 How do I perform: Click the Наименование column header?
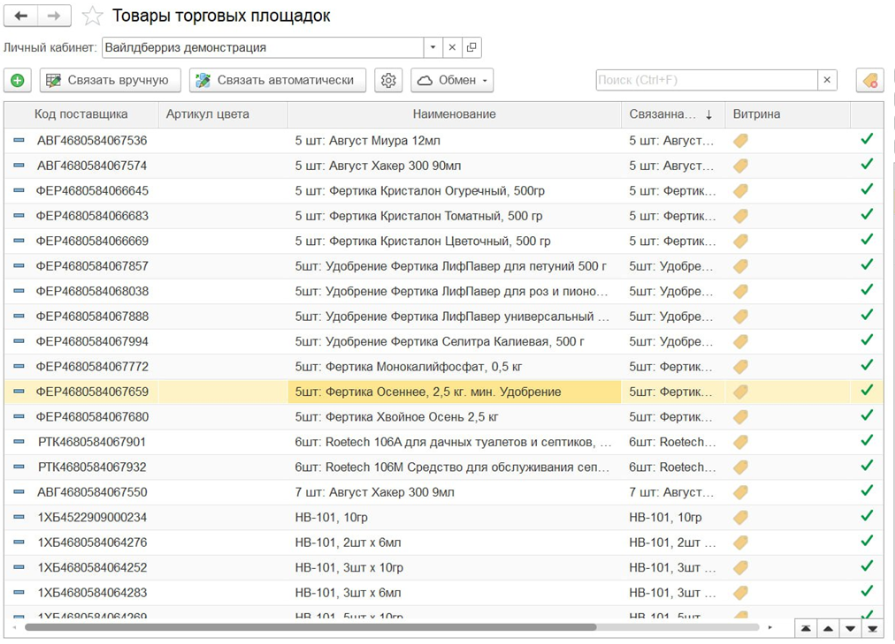click(453, 114)
